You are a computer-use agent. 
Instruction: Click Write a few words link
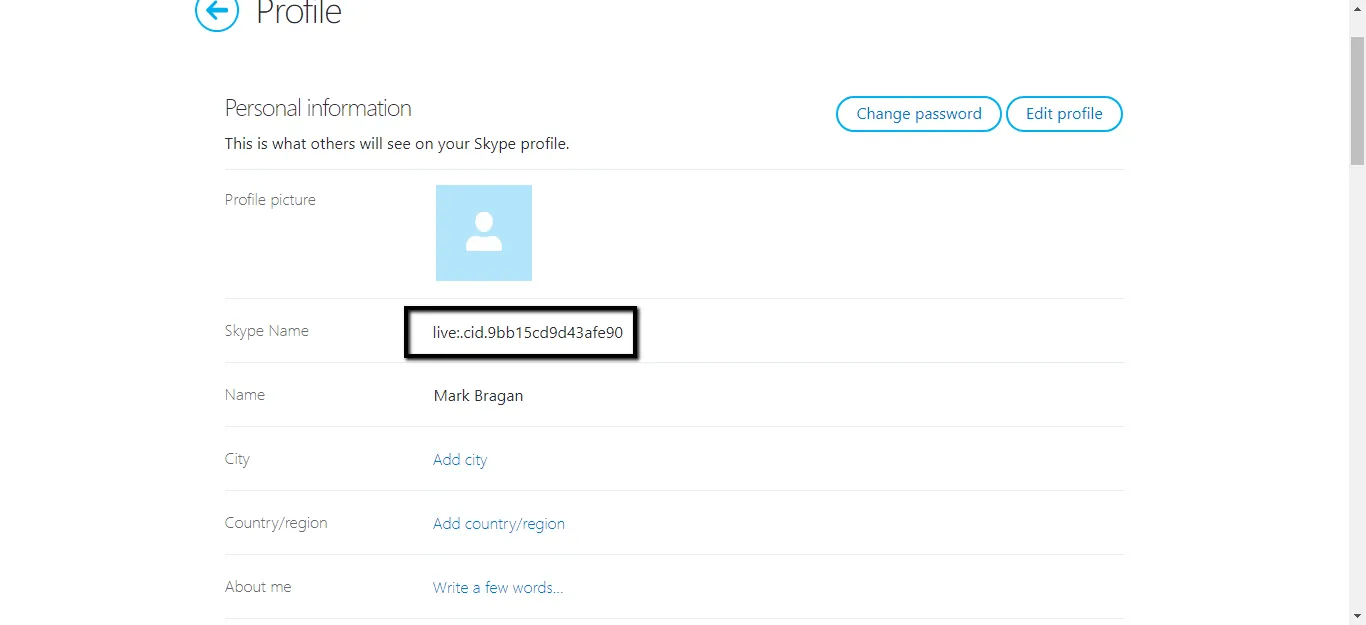498,588
